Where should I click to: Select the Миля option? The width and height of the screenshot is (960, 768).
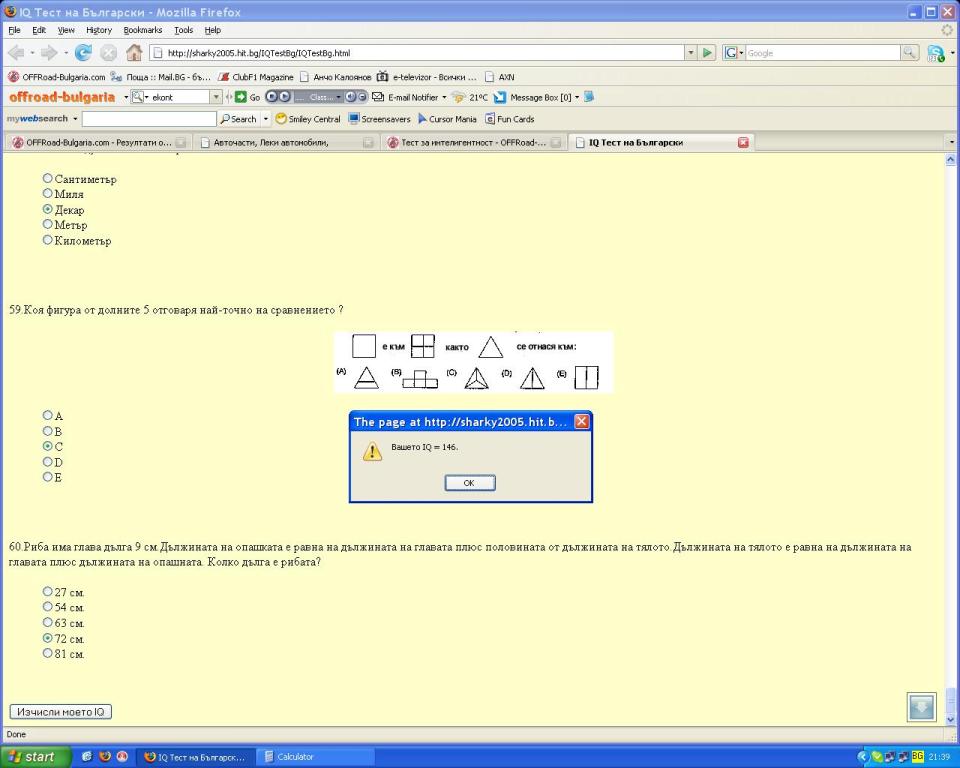47,194
